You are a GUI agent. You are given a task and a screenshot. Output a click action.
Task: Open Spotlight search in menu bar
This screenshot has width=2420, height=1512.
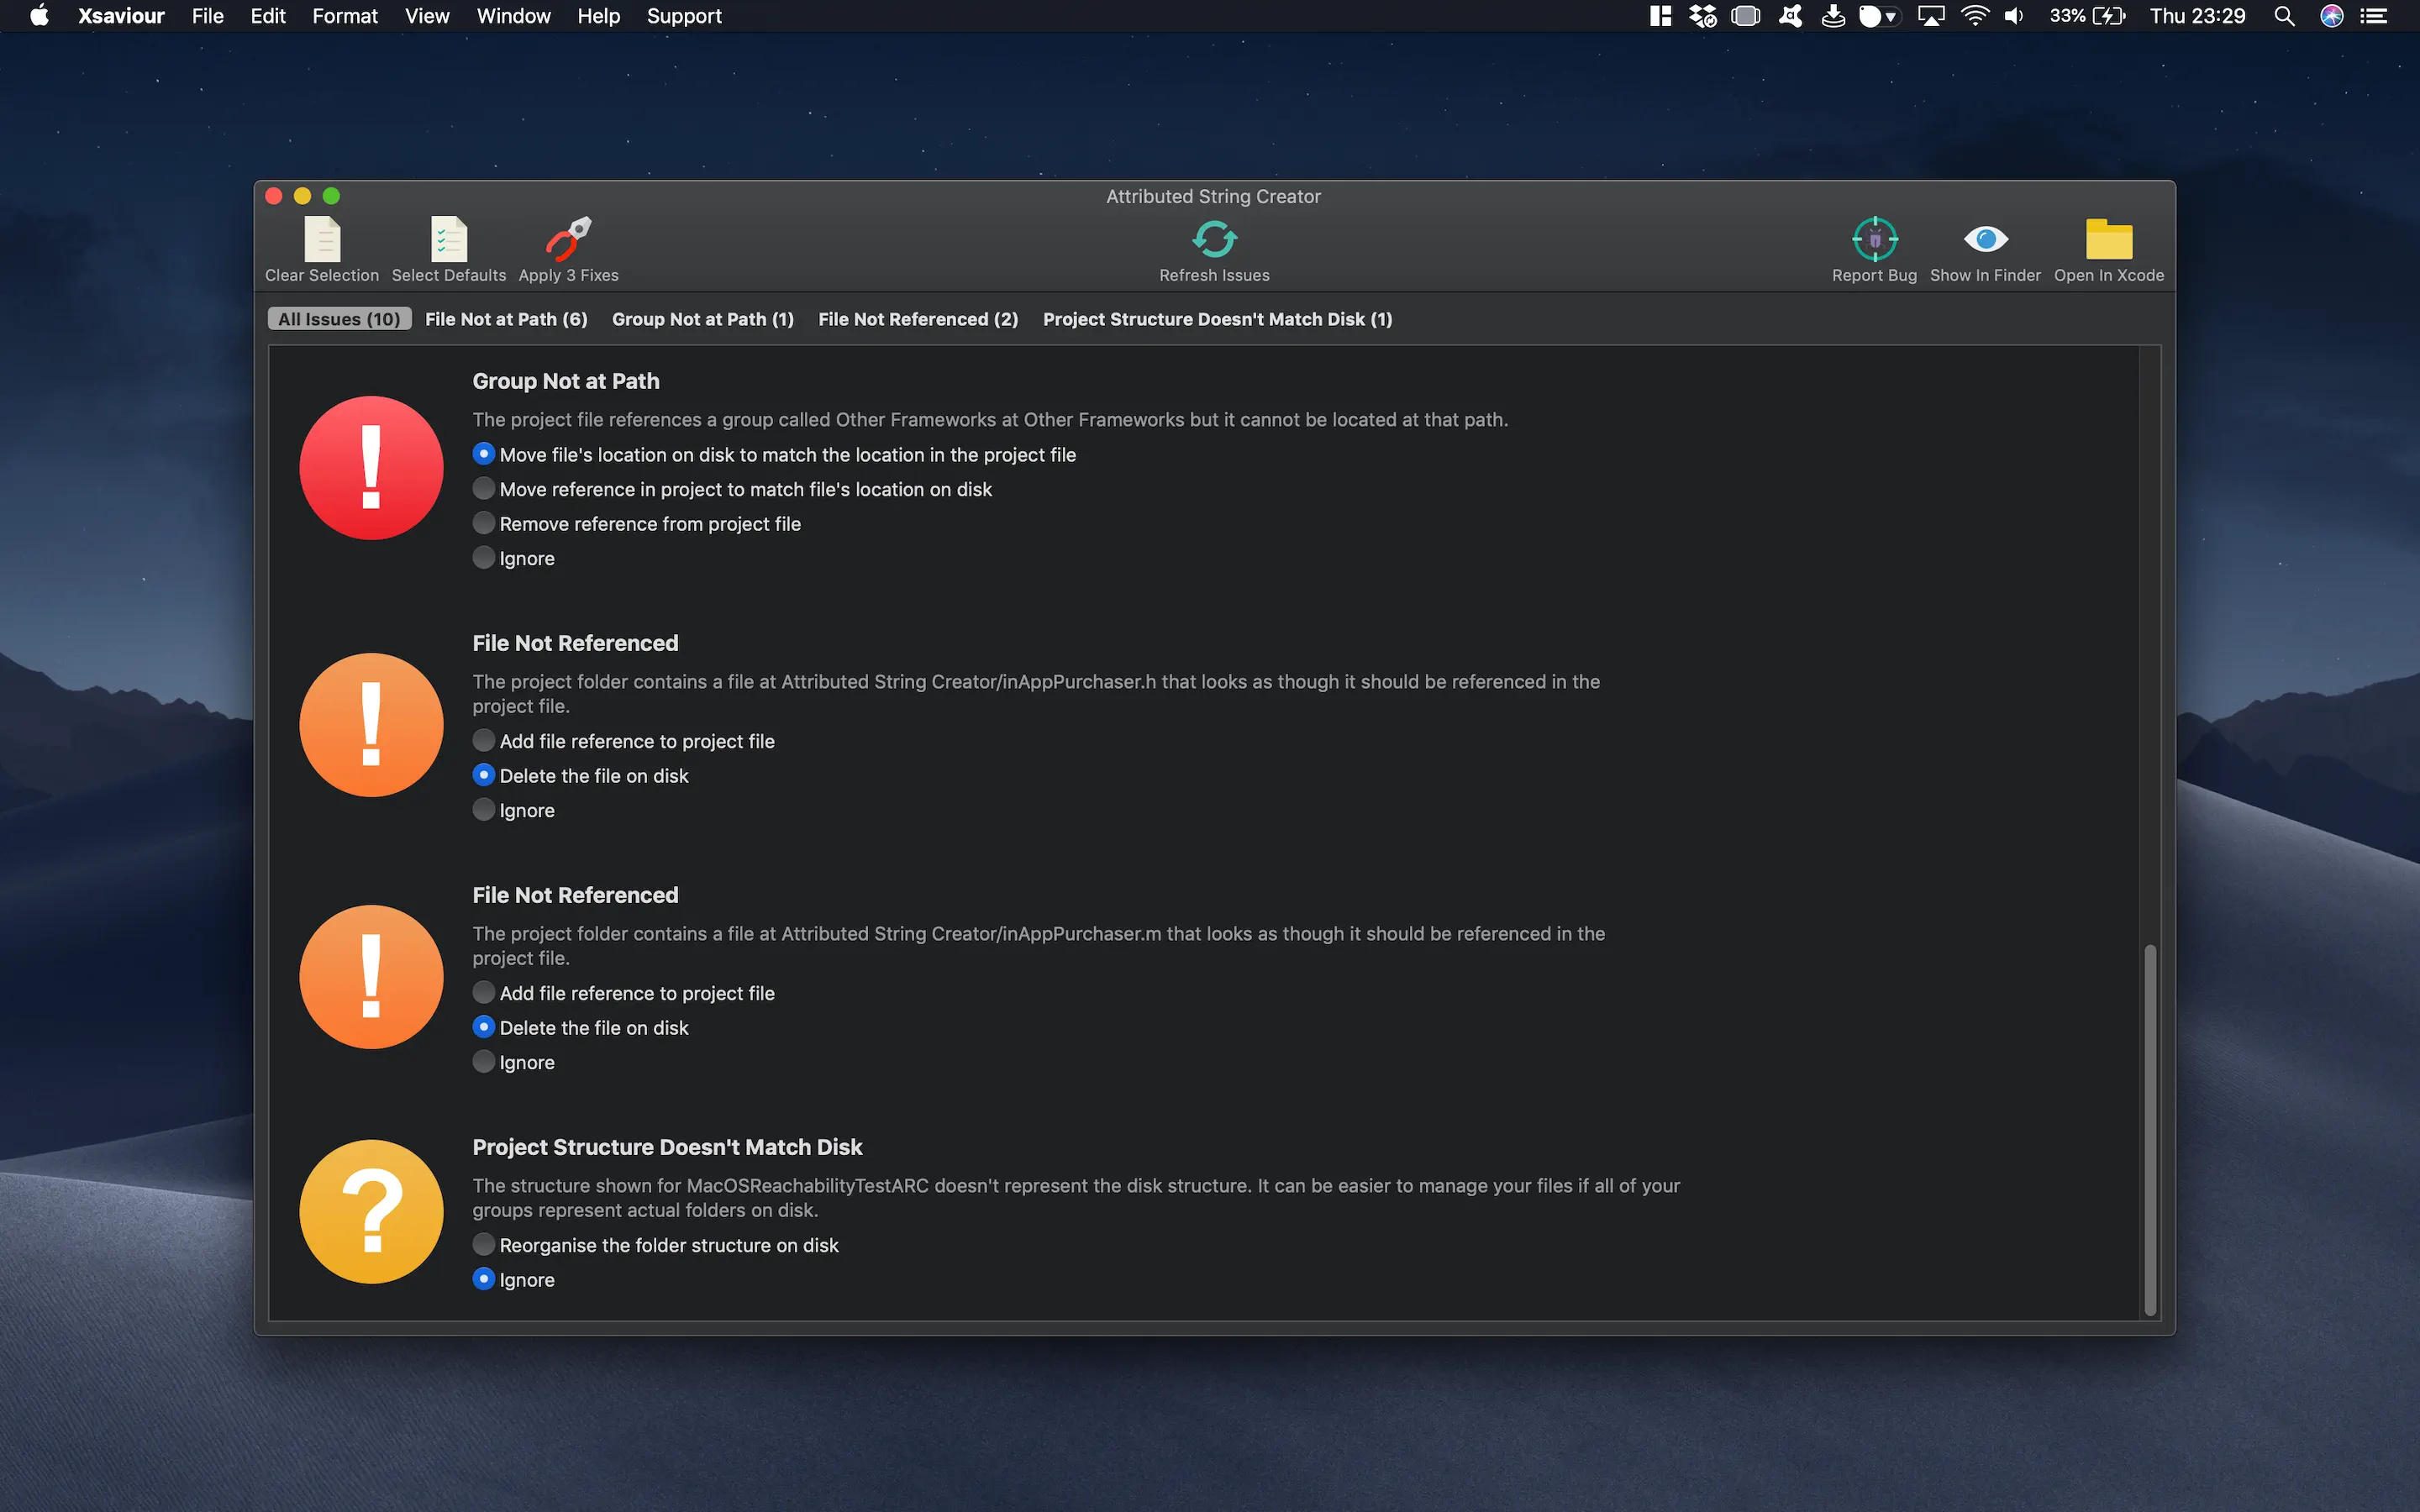click(2284, 16)
